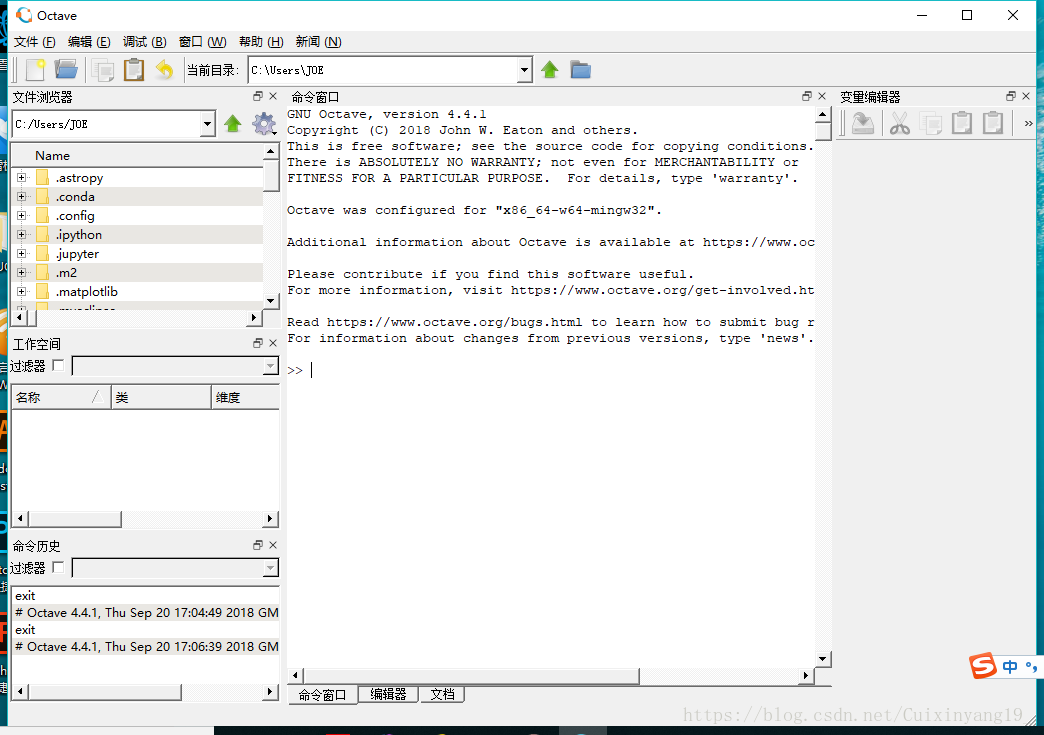This screenshot has height=735, width=1044.
Task: Open the 调试 (B) menu
Action: click(x=144, y=42)
